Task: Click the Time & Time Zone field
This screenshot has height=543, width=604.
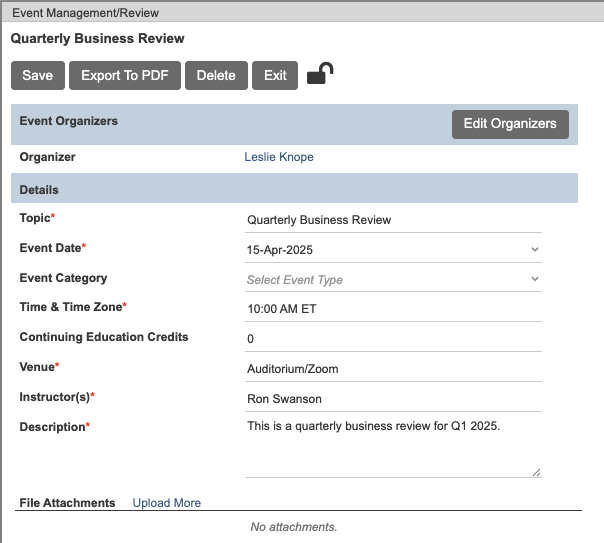Action: tap(393, 309)
